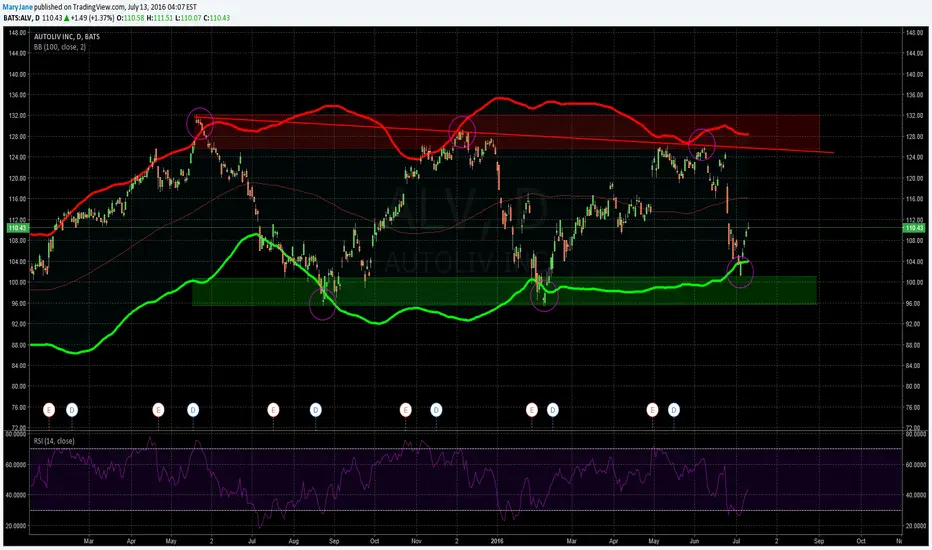Click 96.00 on the right price axis
This screenshot has width=932, height=550.
915,303
